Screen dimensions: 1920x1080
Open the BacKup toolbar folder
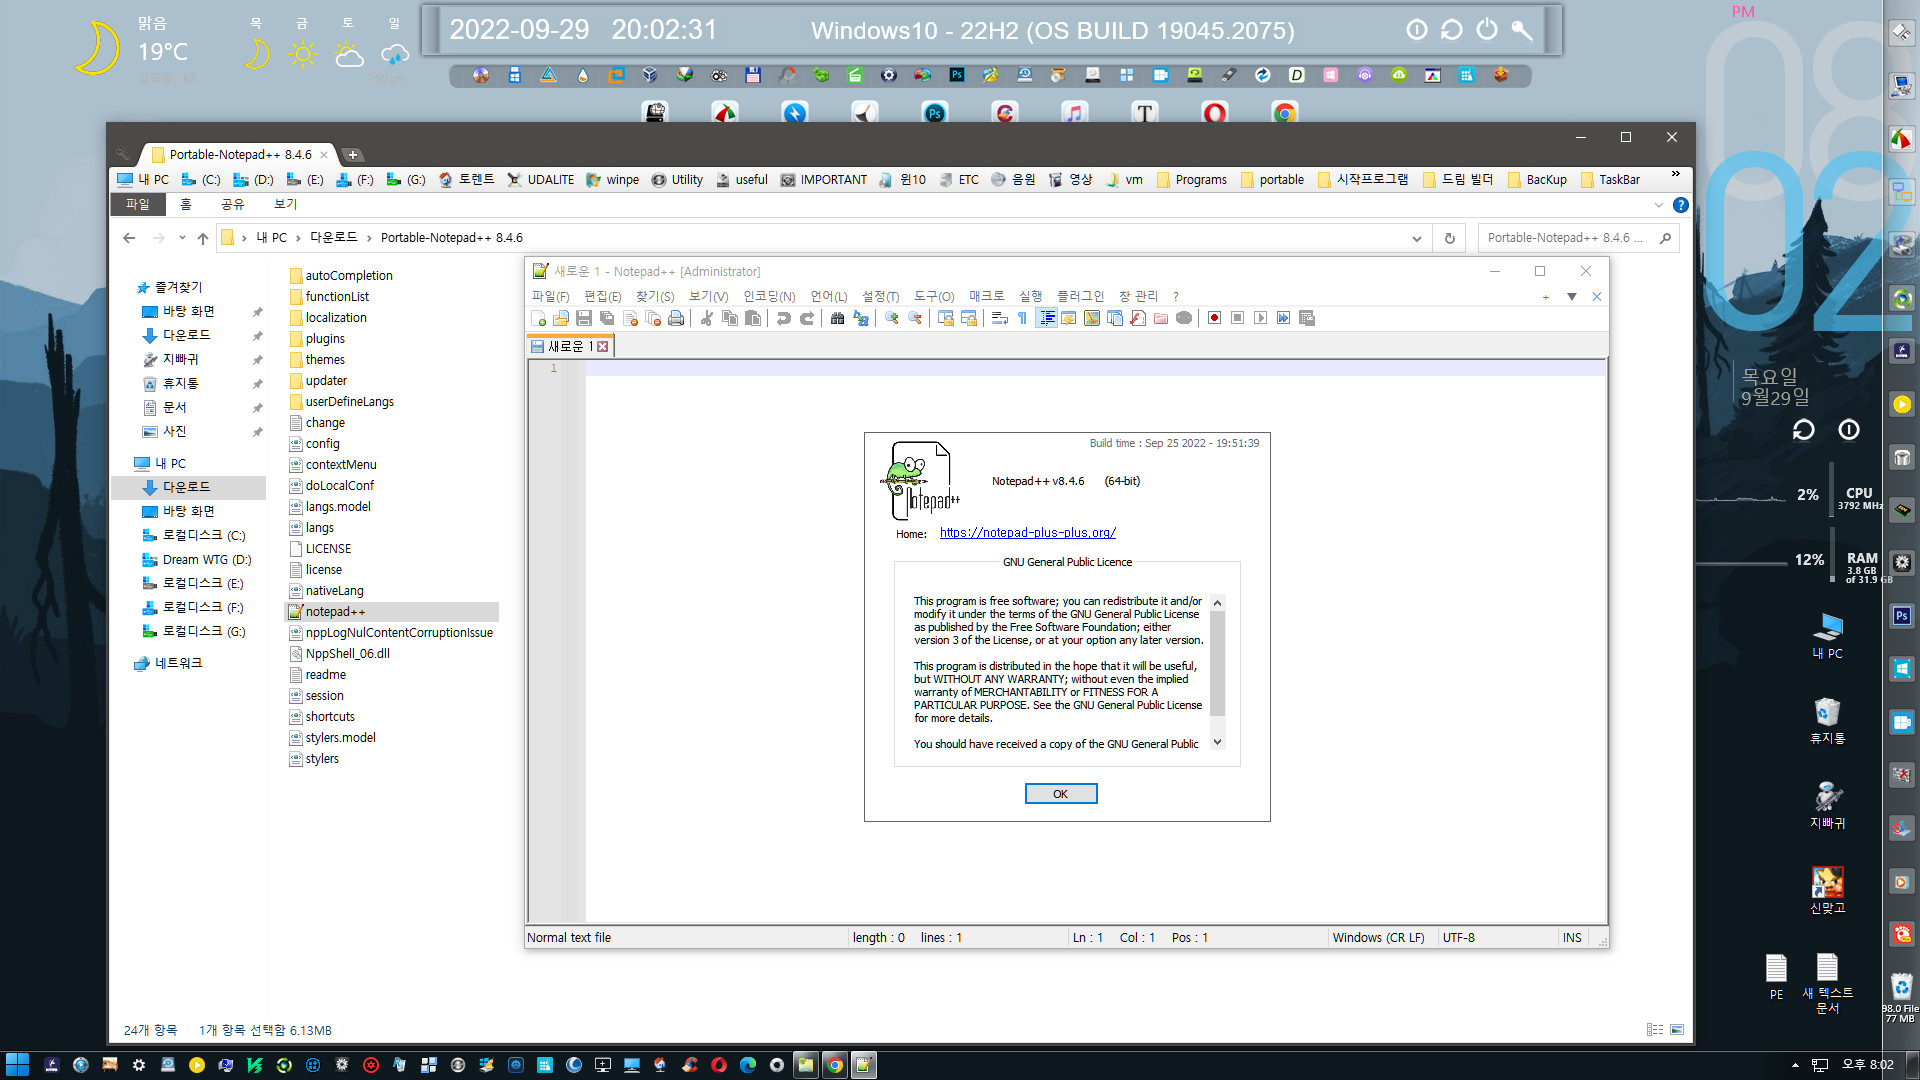(x=1537, y=180)
